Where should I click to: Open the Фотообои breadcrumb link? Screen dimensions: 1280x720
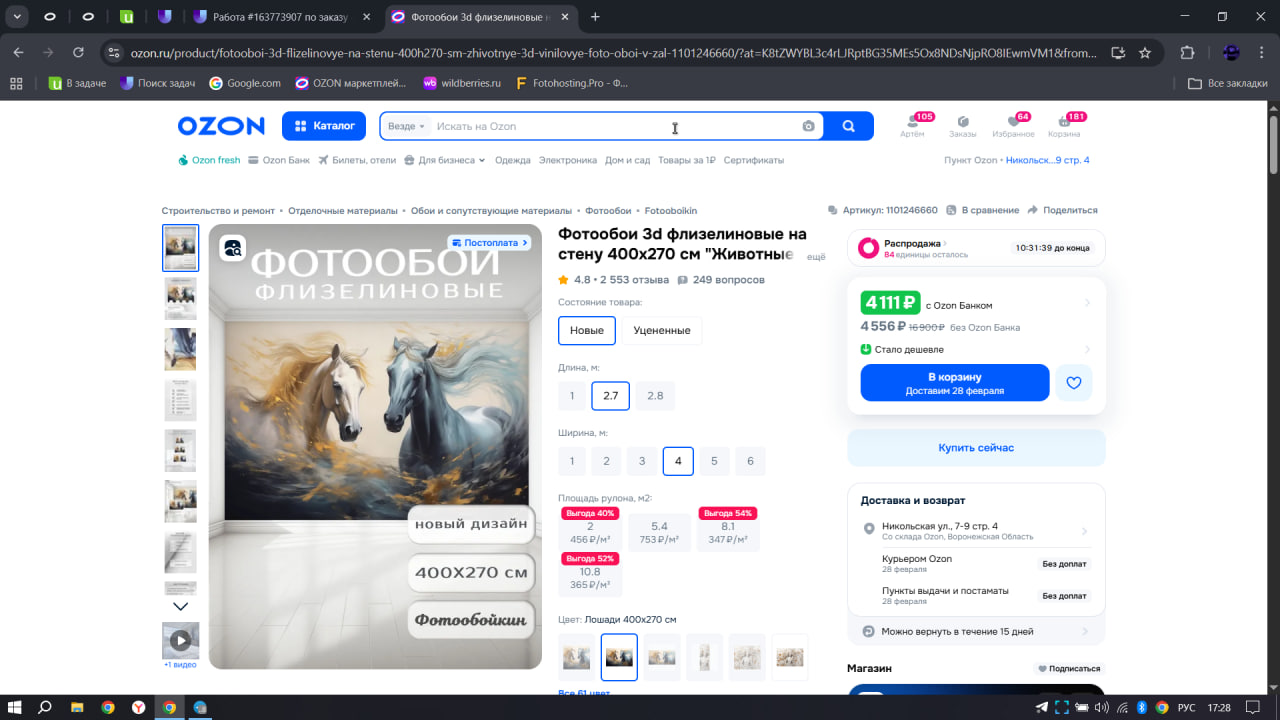[608, 211]
